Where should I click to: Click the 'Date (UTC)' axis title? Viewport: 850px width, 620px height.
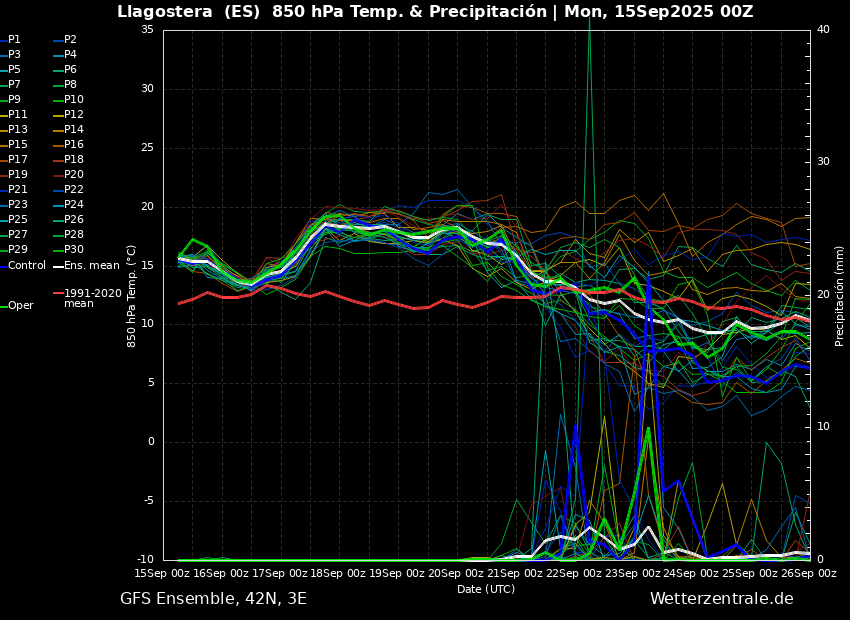486,589
